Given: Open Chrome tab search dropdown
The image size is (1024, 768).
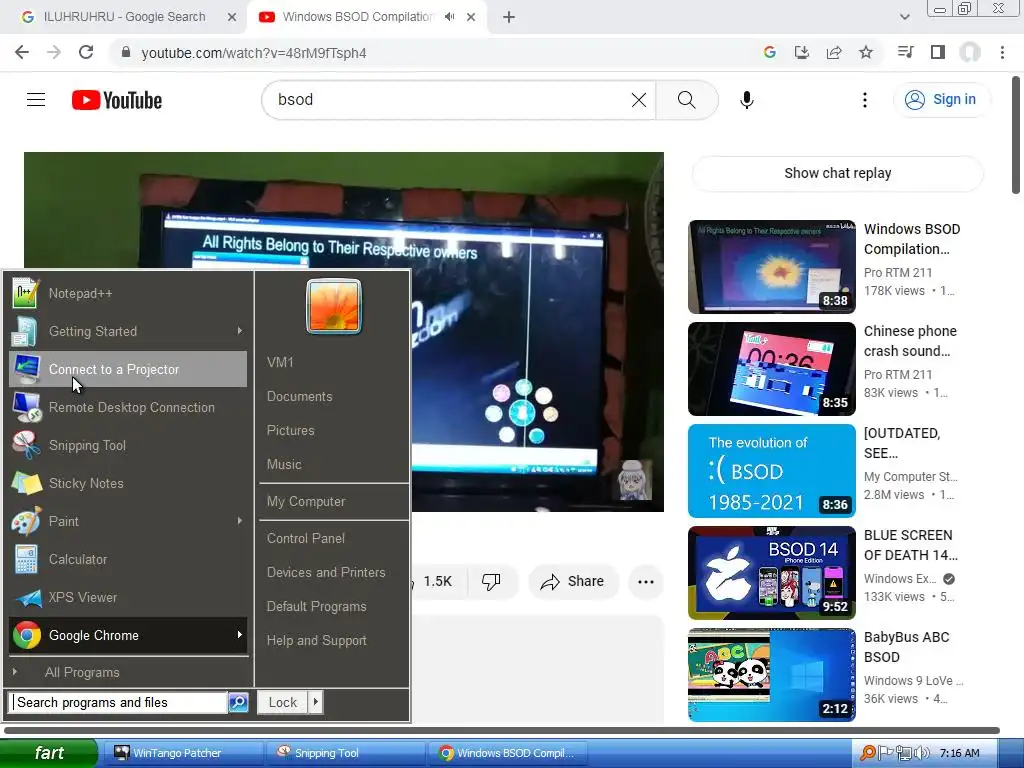Looking at the screenshot, I should click(x=904, y=17).
